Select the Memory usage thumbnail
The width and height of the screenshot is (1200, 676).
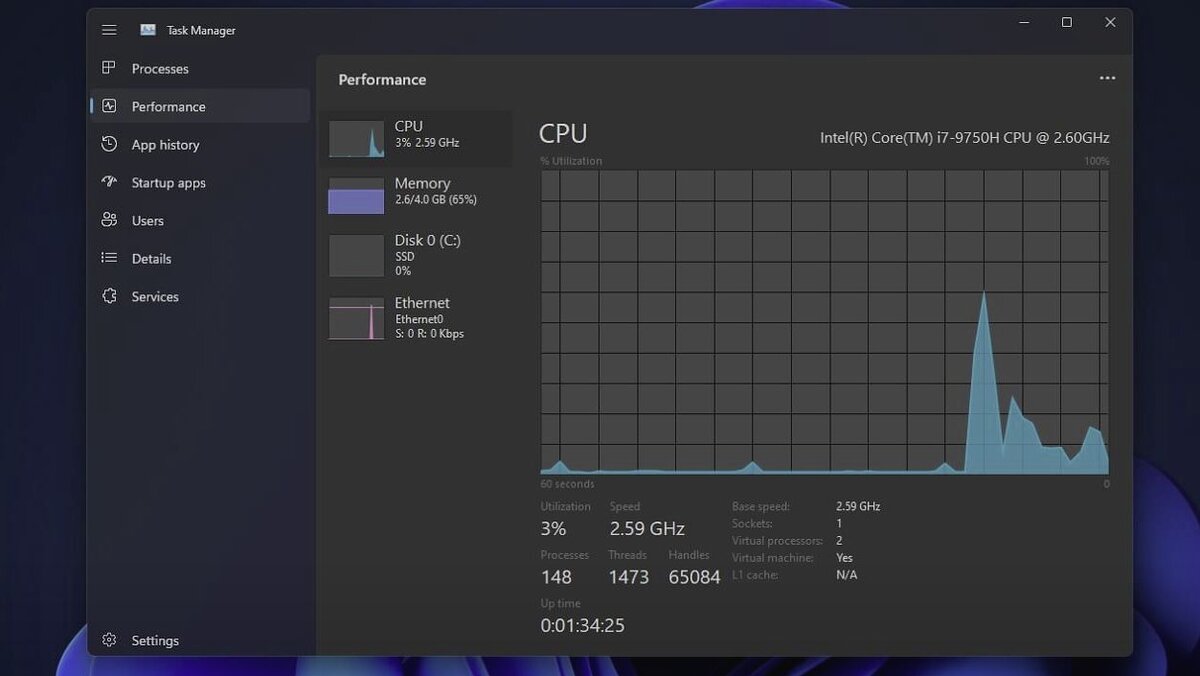356,196
